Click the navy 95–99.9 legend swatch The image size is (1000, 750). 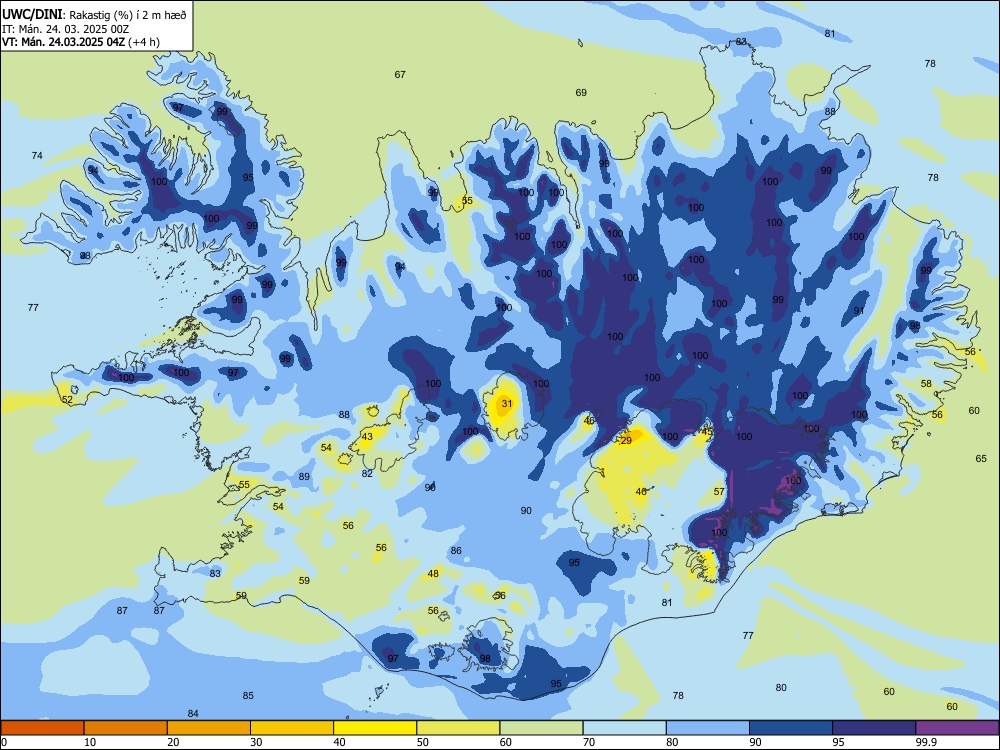(874, 728)
